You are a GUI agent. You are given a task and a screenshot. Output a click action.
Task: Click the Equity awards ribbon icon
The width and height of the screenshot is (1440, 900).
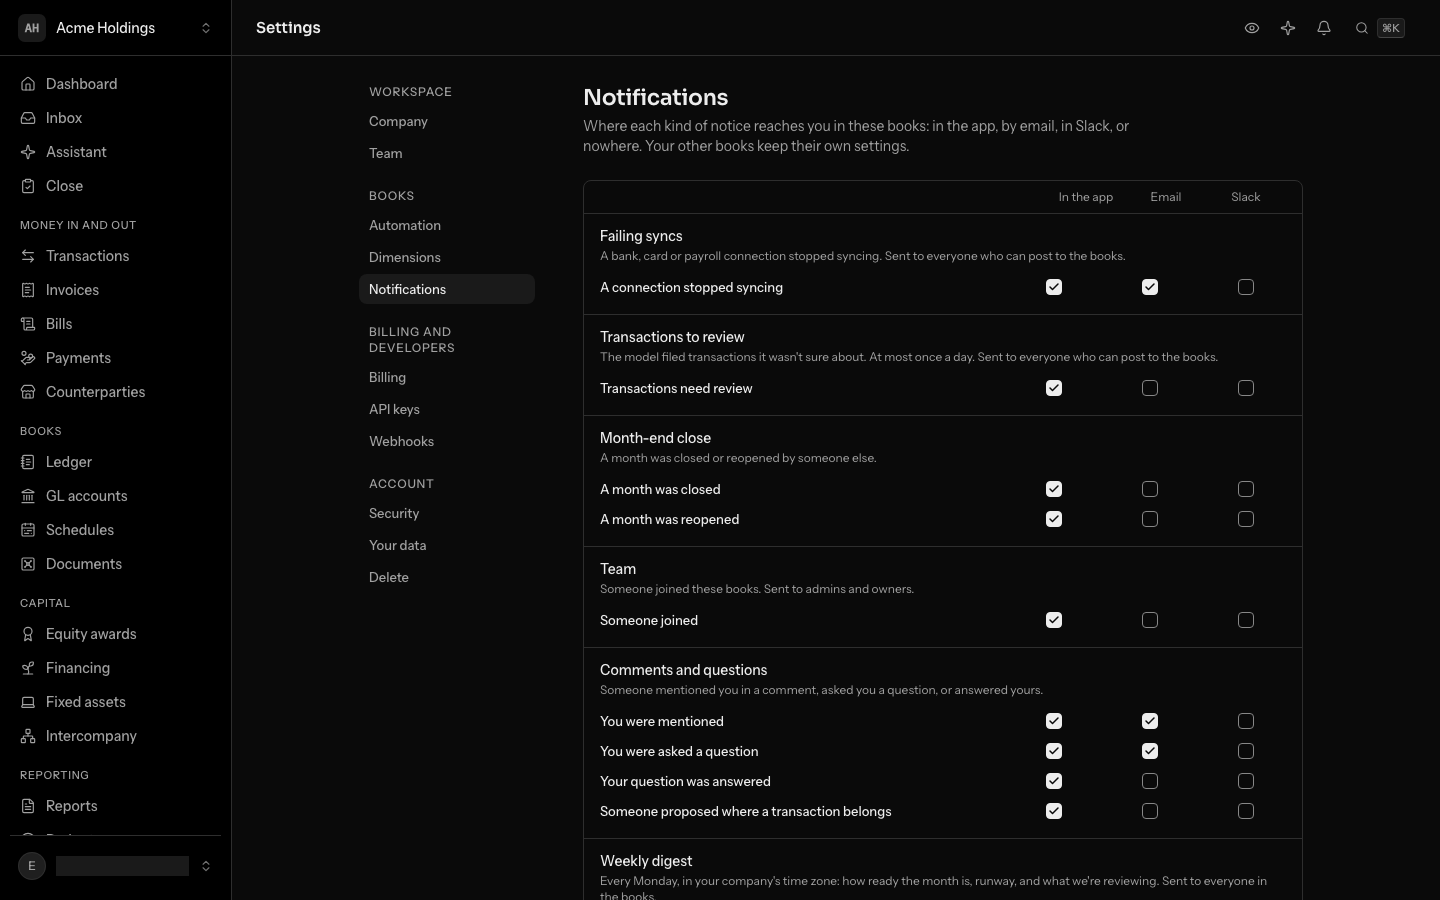tap(28, 634)
